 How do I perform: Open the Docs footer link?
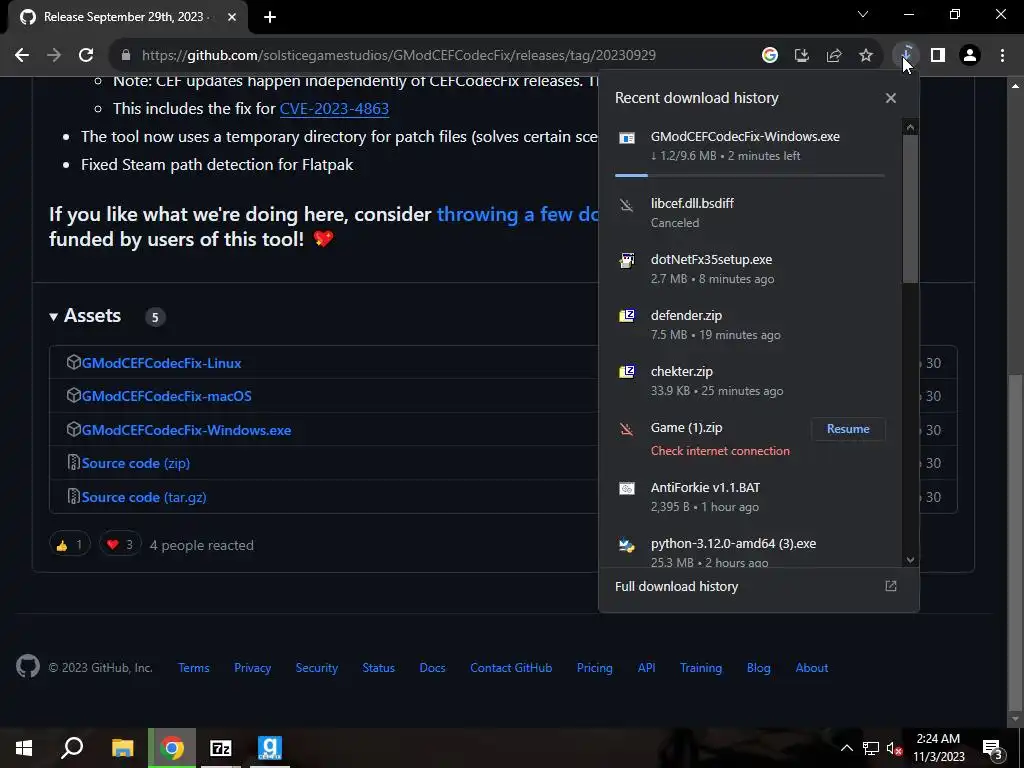click(432, 667)
